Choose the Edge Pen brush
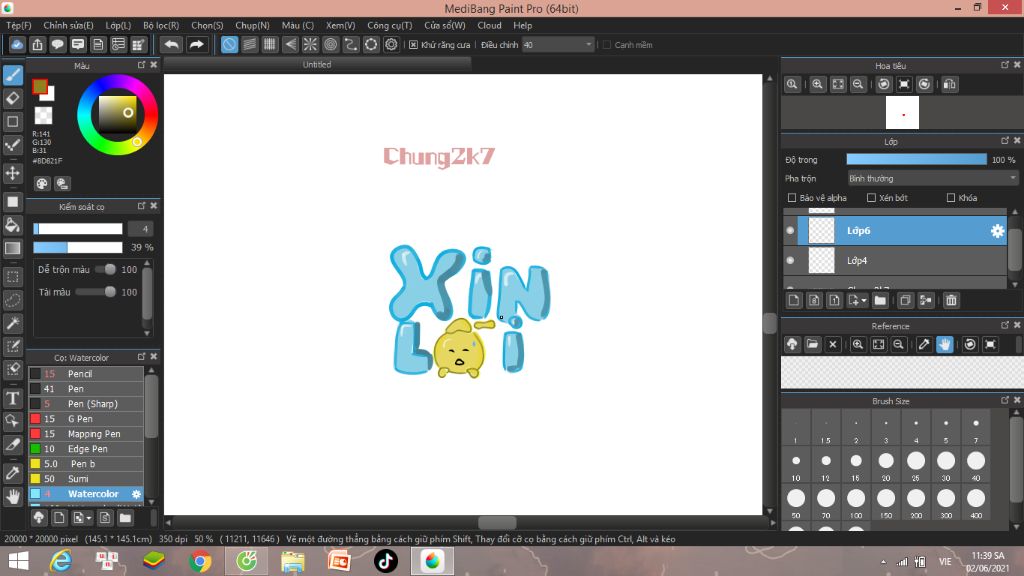 [86, 449]
